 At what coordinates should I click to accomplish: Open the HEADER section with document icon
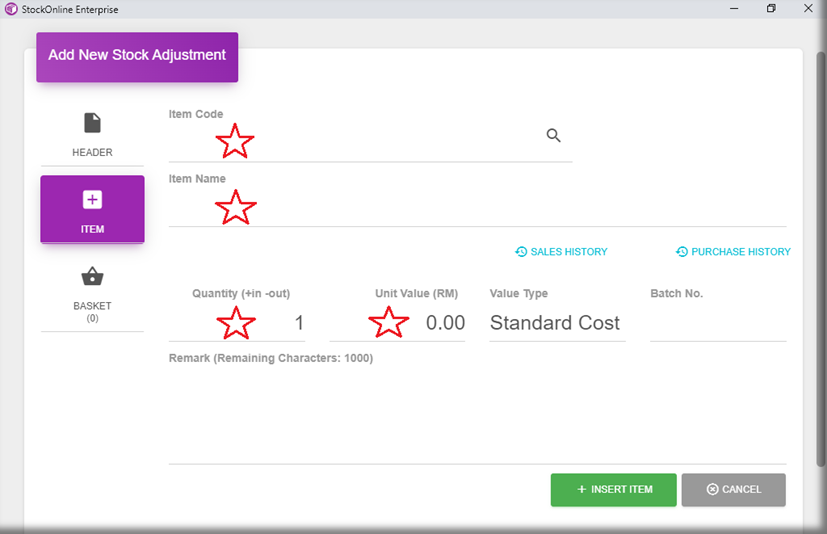92,135
